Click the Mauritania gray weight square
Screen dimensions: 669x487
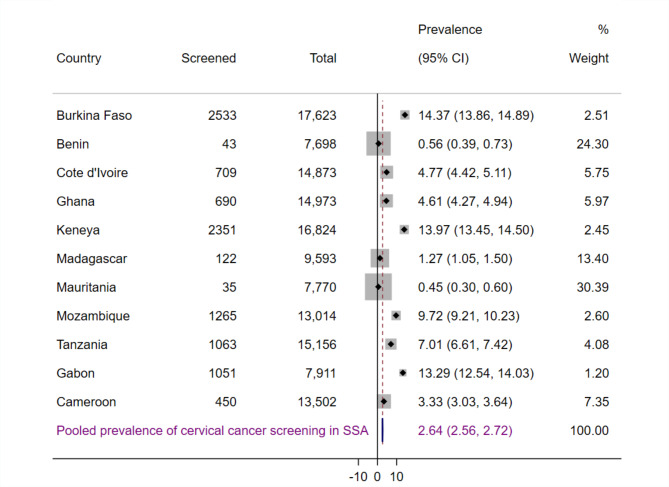pyautogui.click(x=378, y=287)
